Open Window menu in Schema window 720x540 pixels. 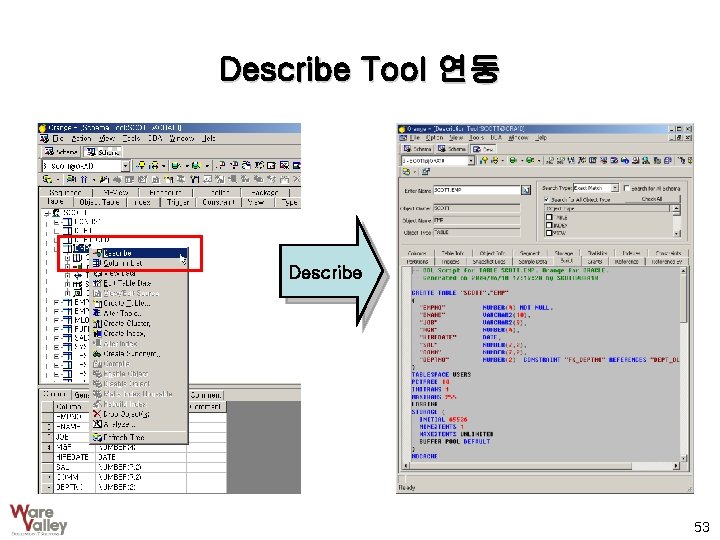[182, 138]
